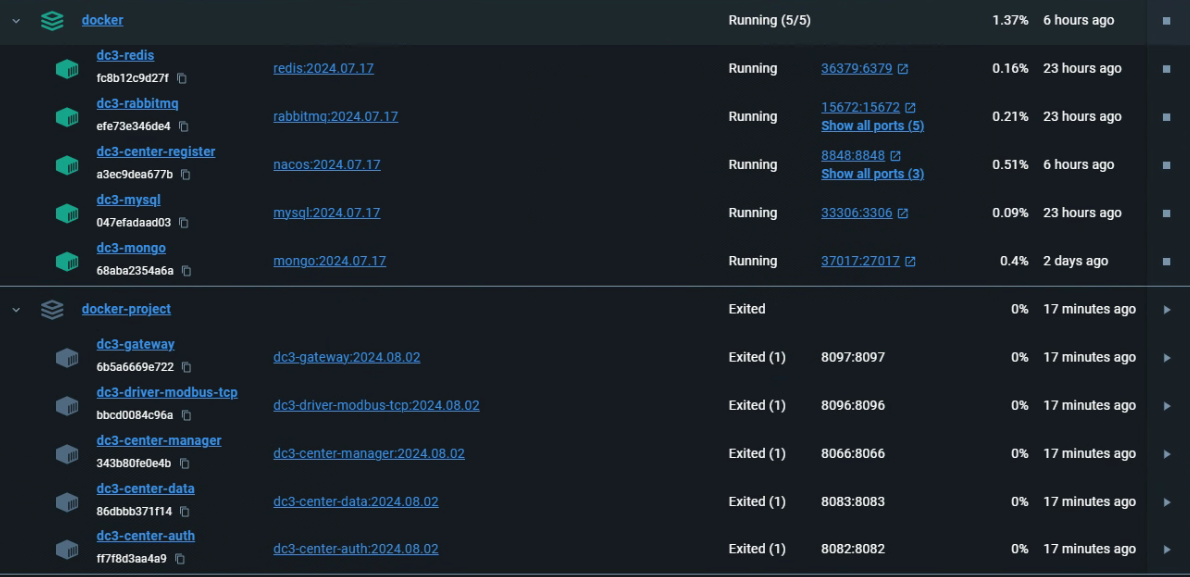Image resolution: width=1190 pixels, height=577 pixels.
Task: Stop the docker compose stack
Action: [1166, 20]
